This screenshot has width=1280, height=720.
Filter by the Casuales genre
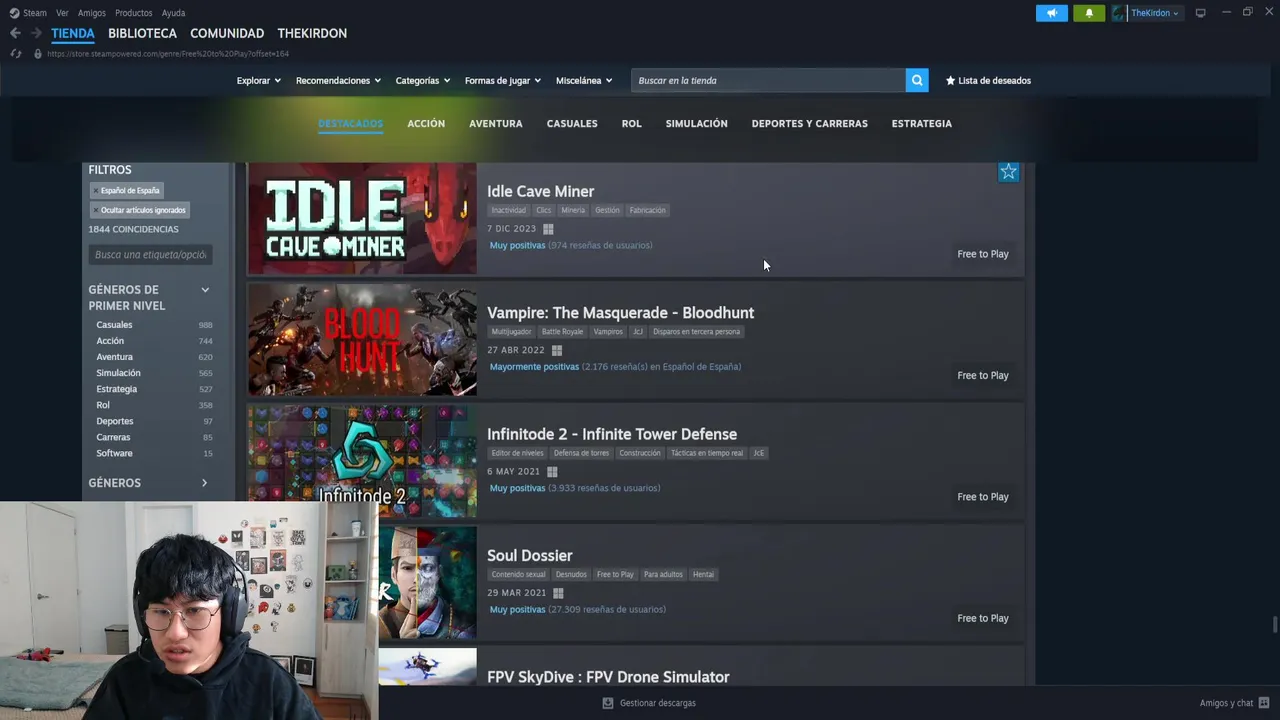pos(114,325)
